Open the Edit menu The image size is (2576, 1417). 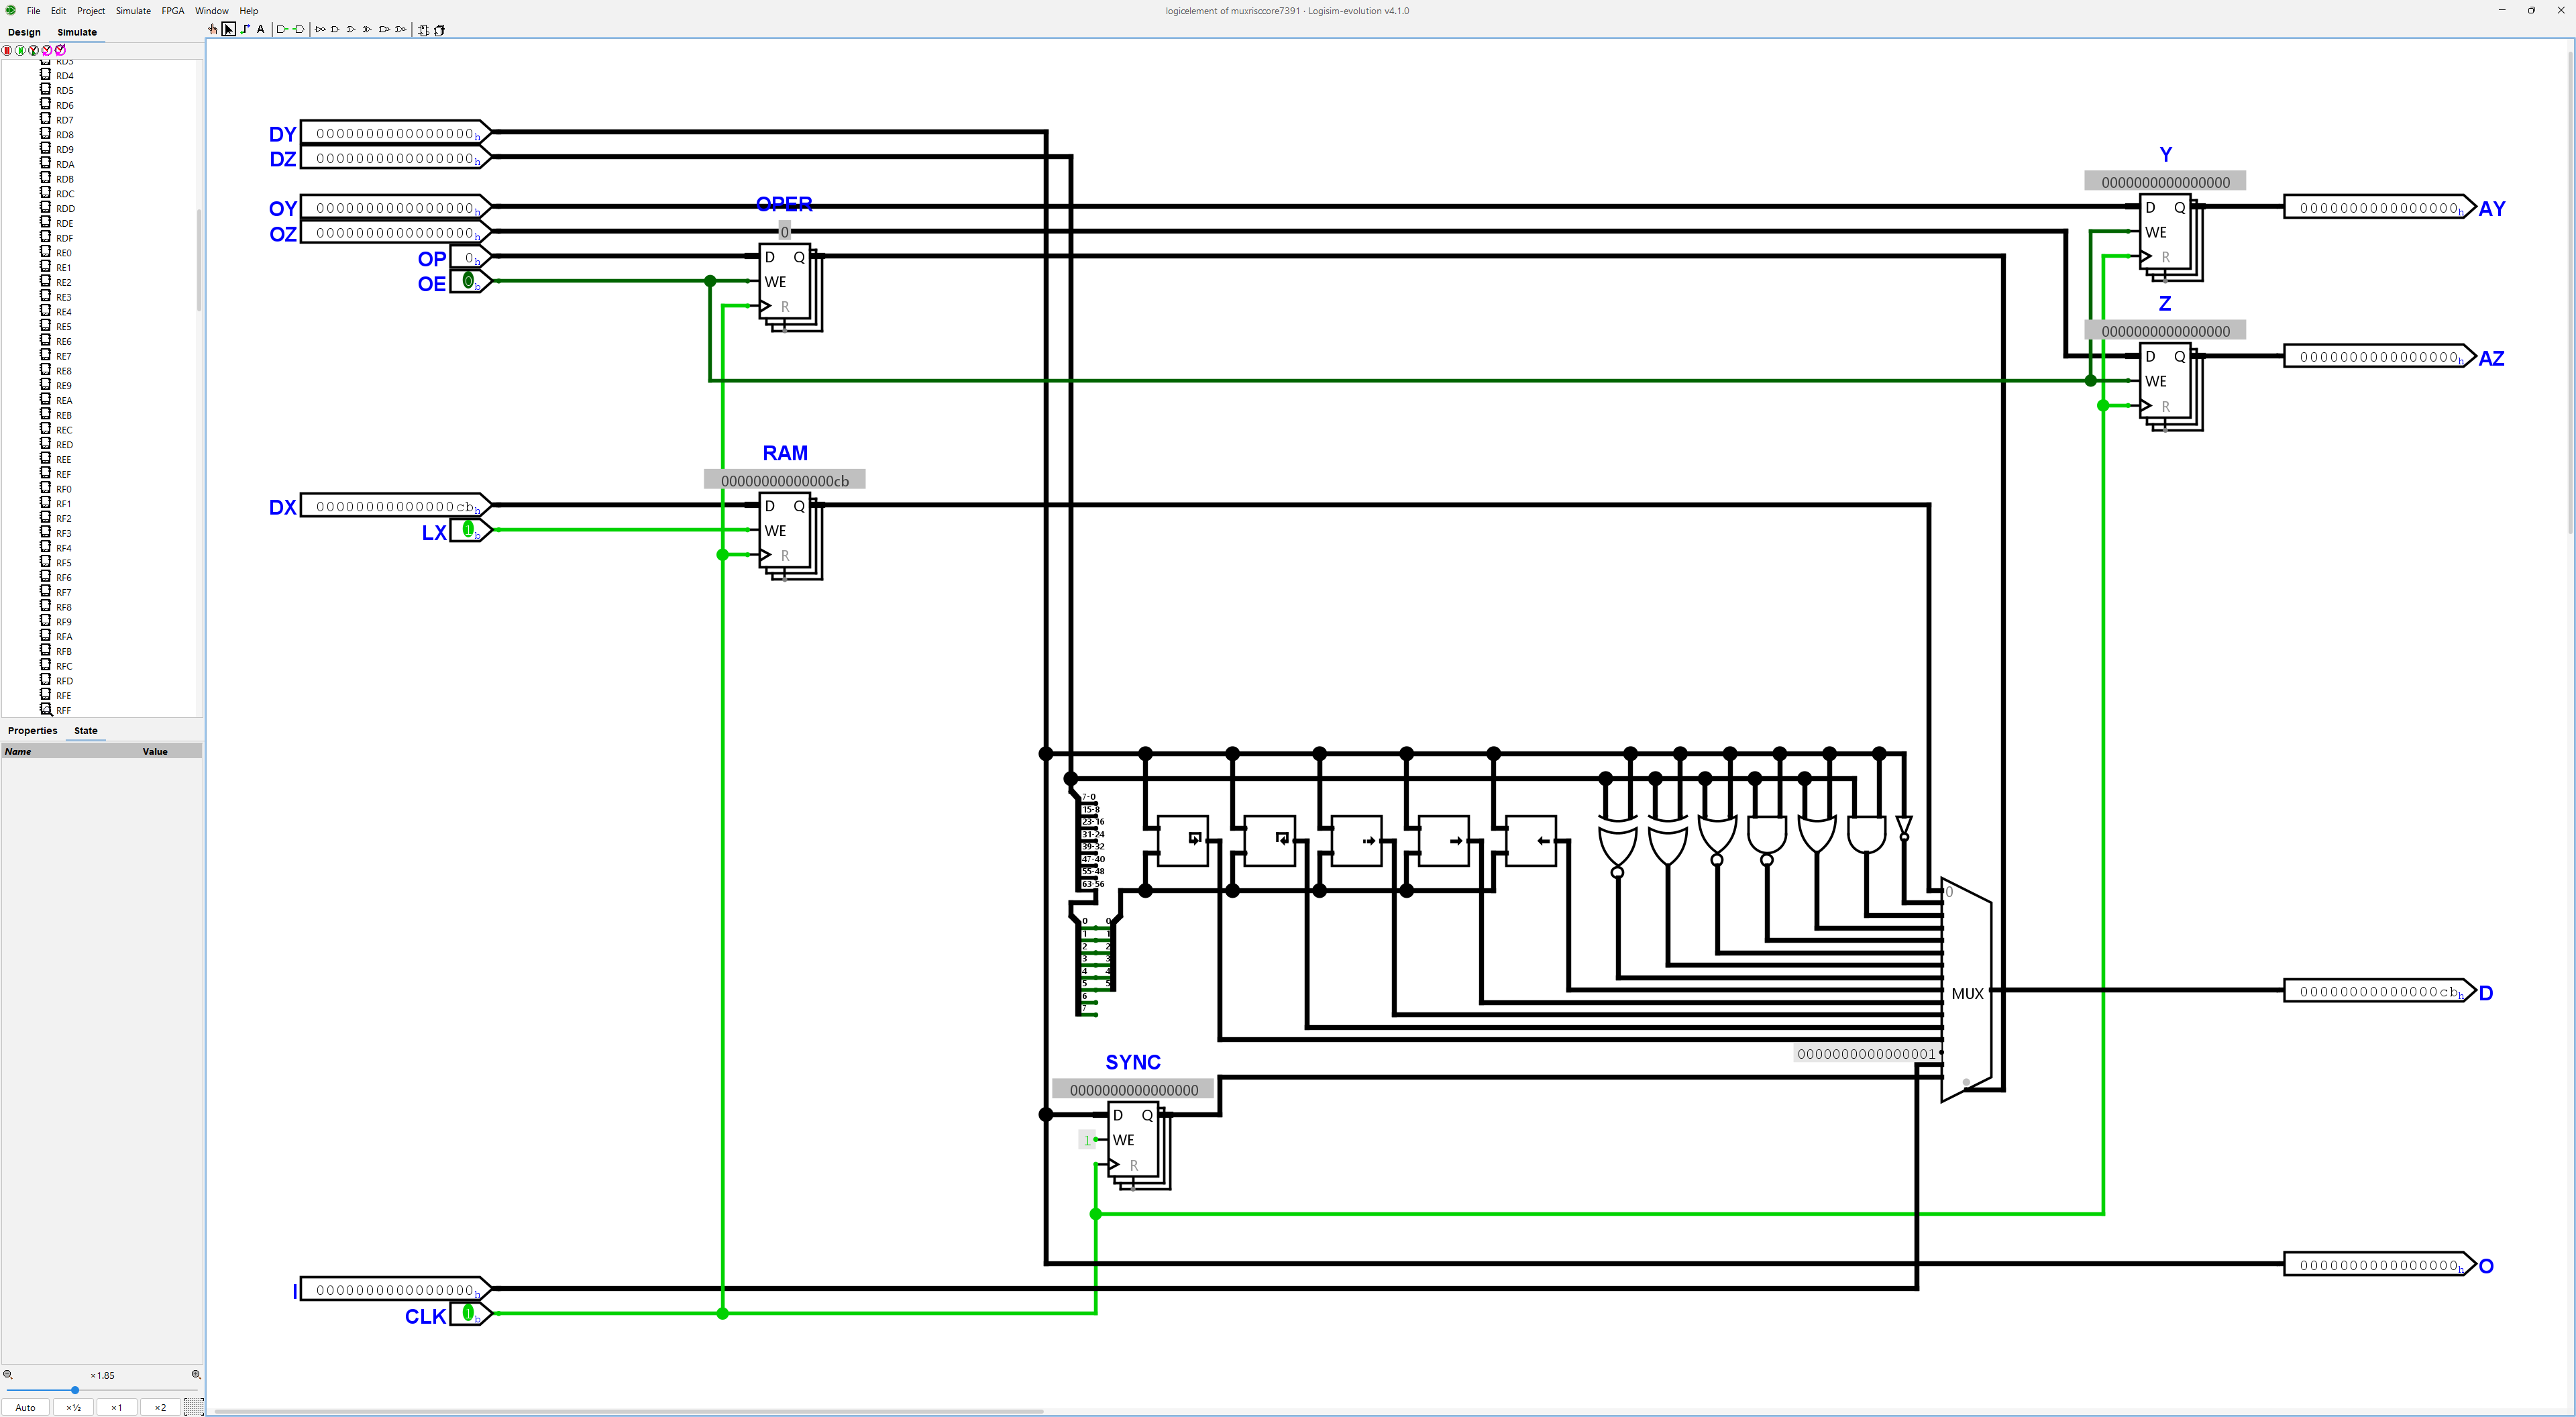coord(59,11)
